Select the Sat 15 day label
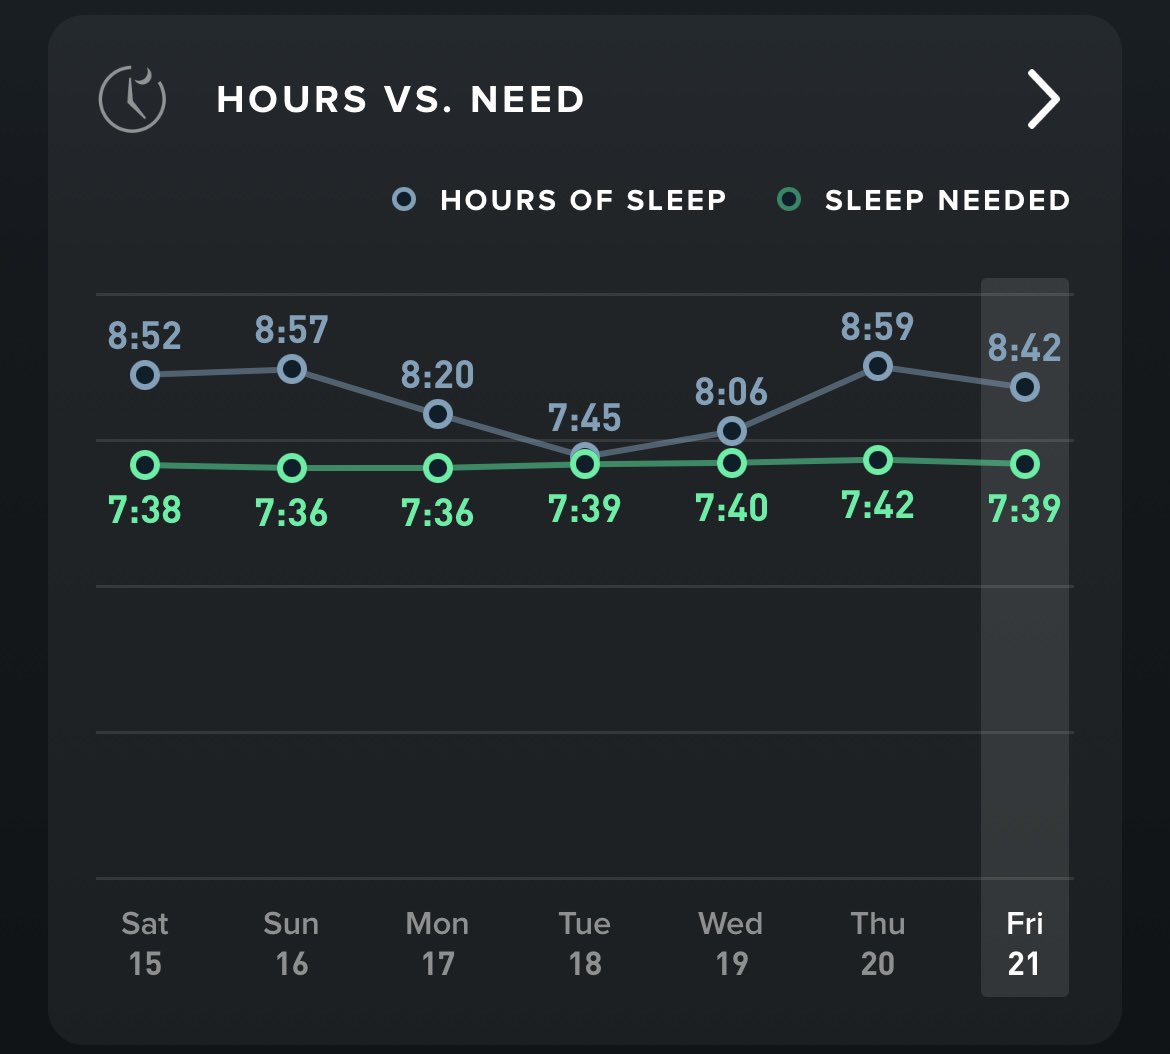This screenshot has width=1170, height=1054. 145,944
